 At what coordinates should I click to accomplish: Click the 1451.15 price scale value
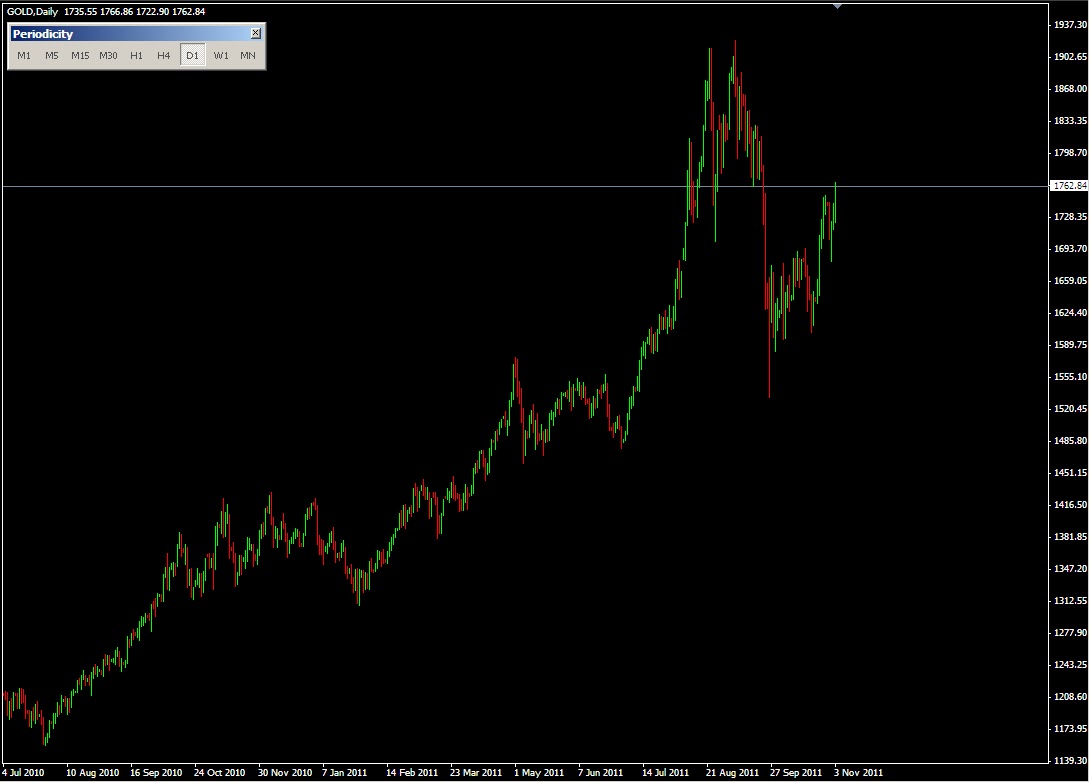click(x=1070, y=472)
